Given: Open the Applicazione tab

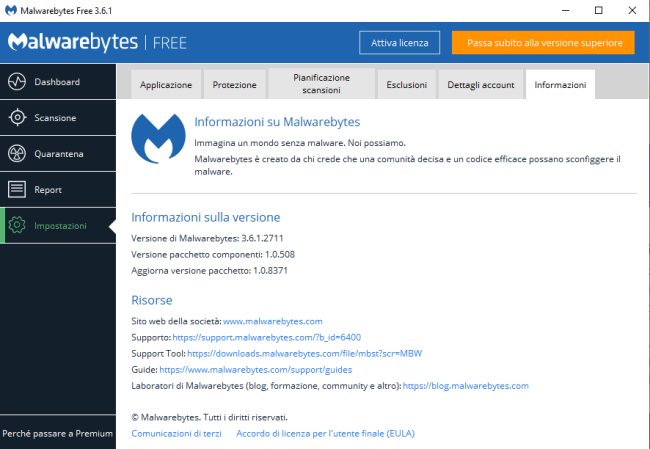Looking at the screenshot, I should [166, 85].
